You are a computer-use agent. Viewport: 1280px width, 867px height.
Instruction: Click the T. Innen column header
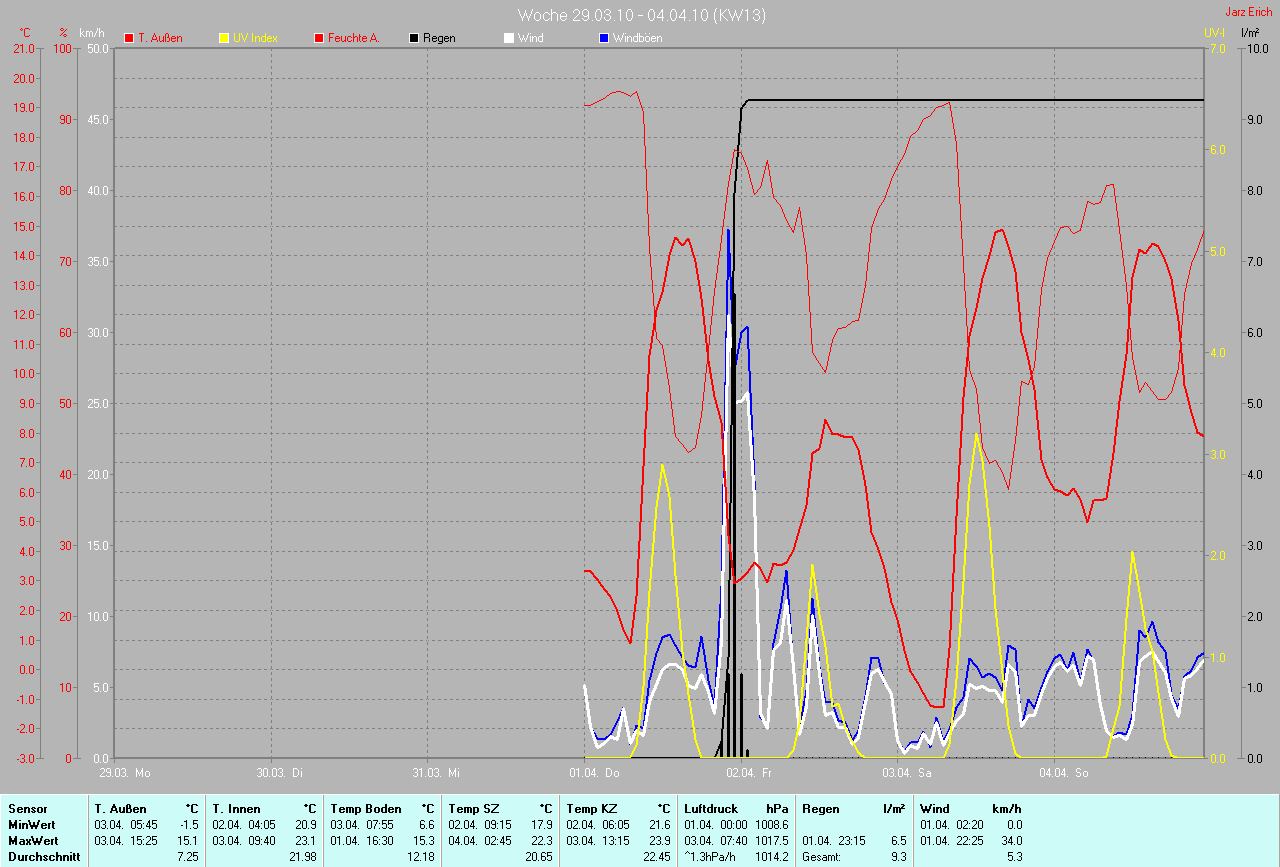236,808
